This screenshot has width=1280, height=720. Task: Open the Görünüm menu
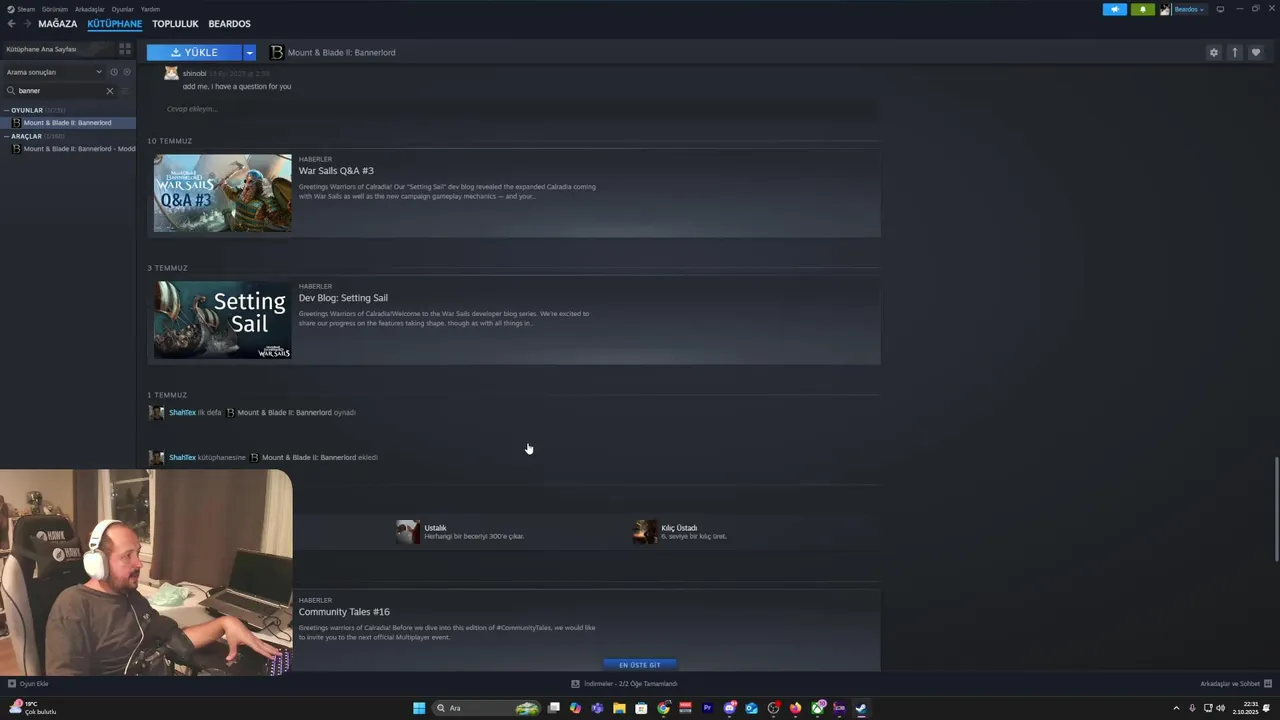[x=55, y=9]
